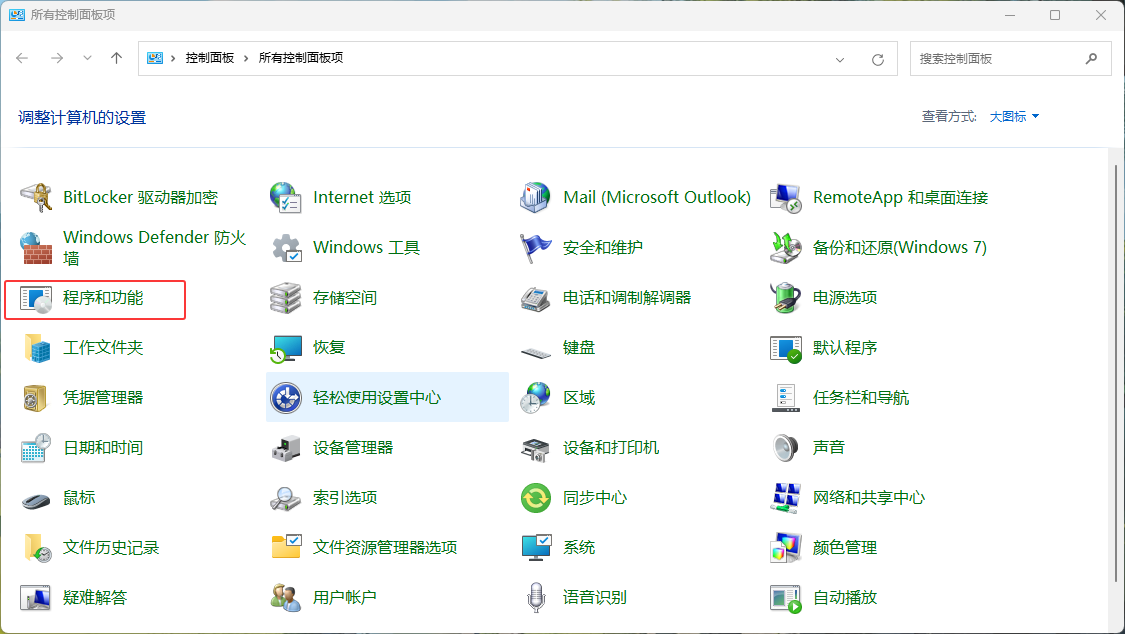Click the 搜索控制面板 search field
Viewport: 1125px width, 634px height.
click(1000, 58)
